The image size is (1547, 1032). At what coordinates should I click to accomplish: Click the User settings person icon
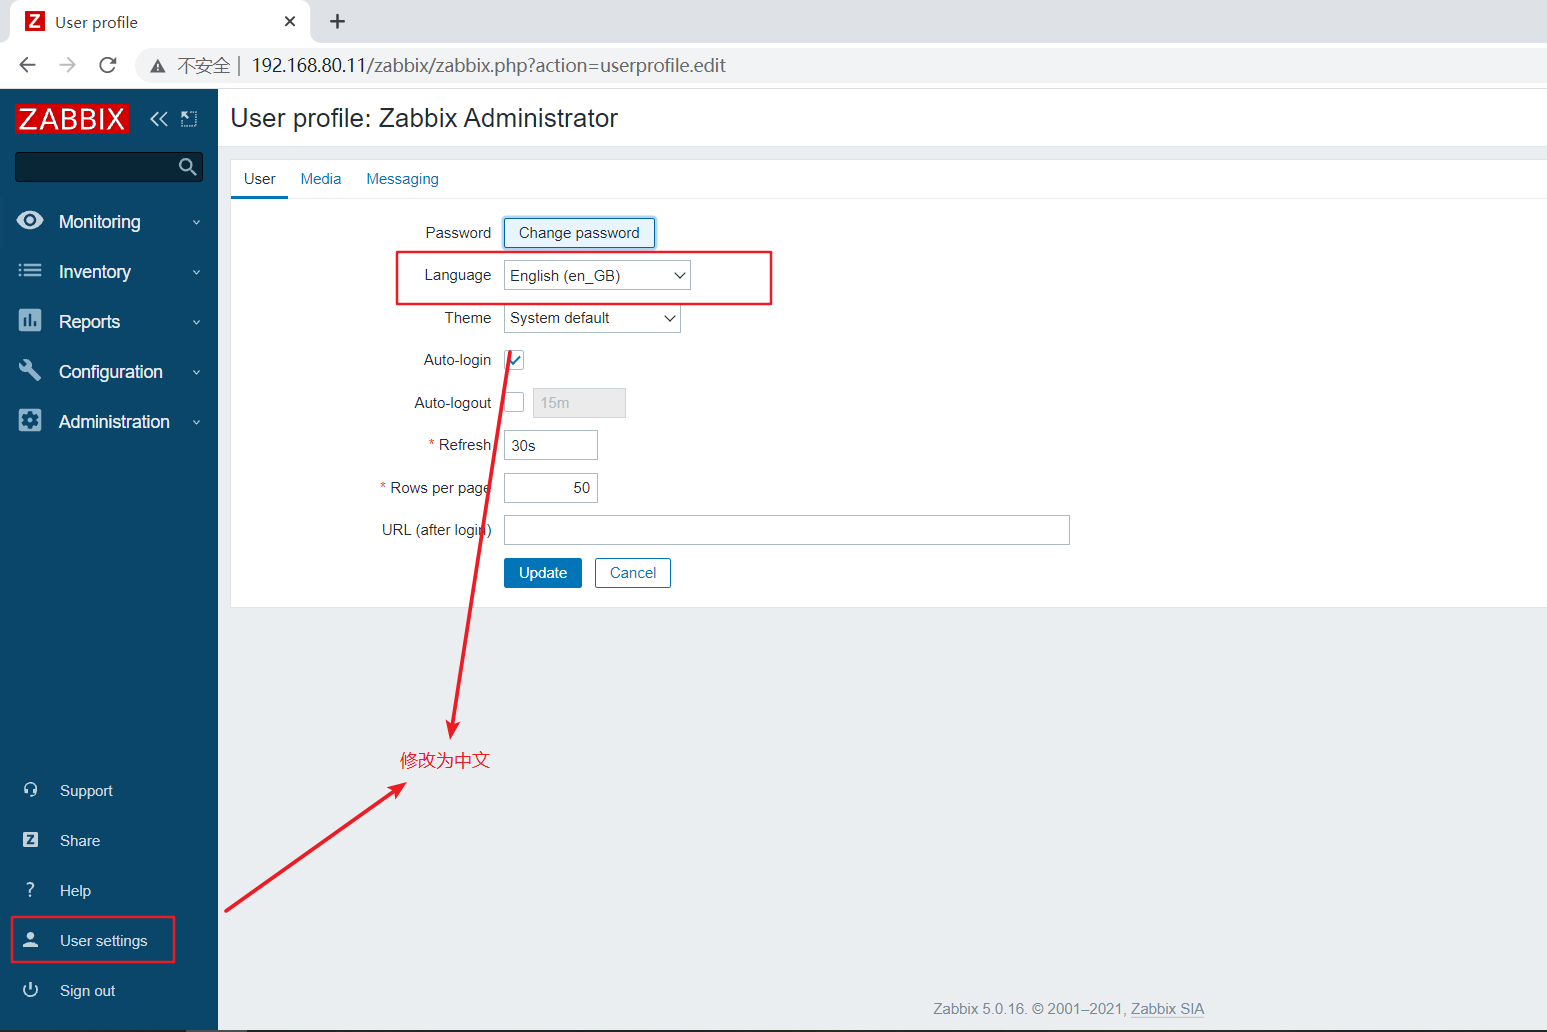pyautogui.click(x=31, y=940)
